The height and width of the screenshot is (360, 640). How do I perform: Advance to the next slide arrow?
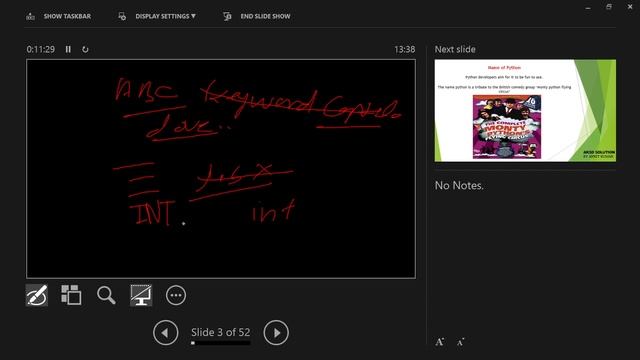(x=276, y=333)
